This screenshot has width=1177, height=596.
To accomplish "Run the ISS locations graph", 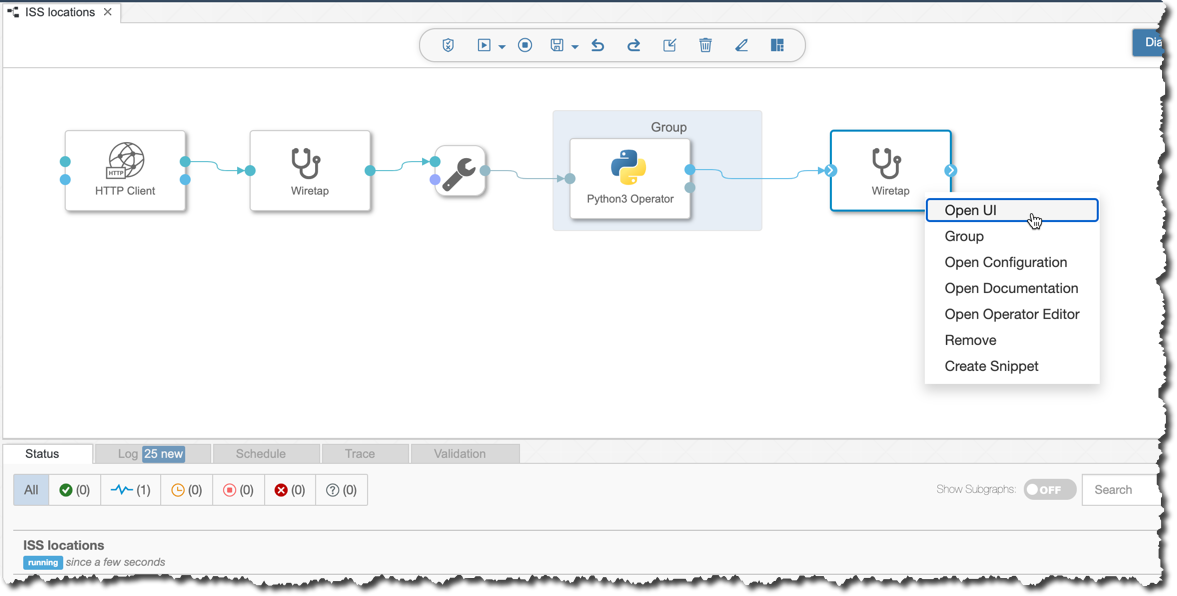I will 483,45.
